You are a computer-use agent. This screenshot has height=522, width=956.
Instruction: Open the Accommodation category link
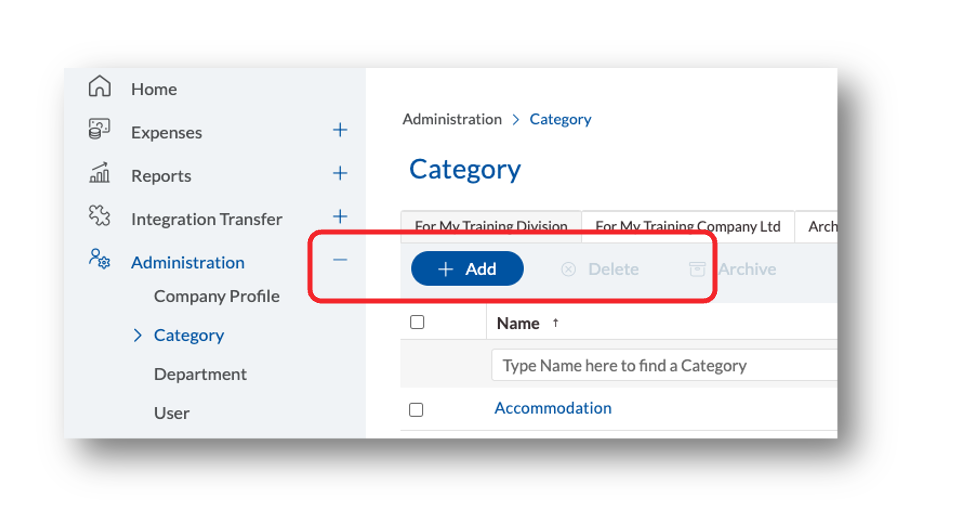click(553, 408)
